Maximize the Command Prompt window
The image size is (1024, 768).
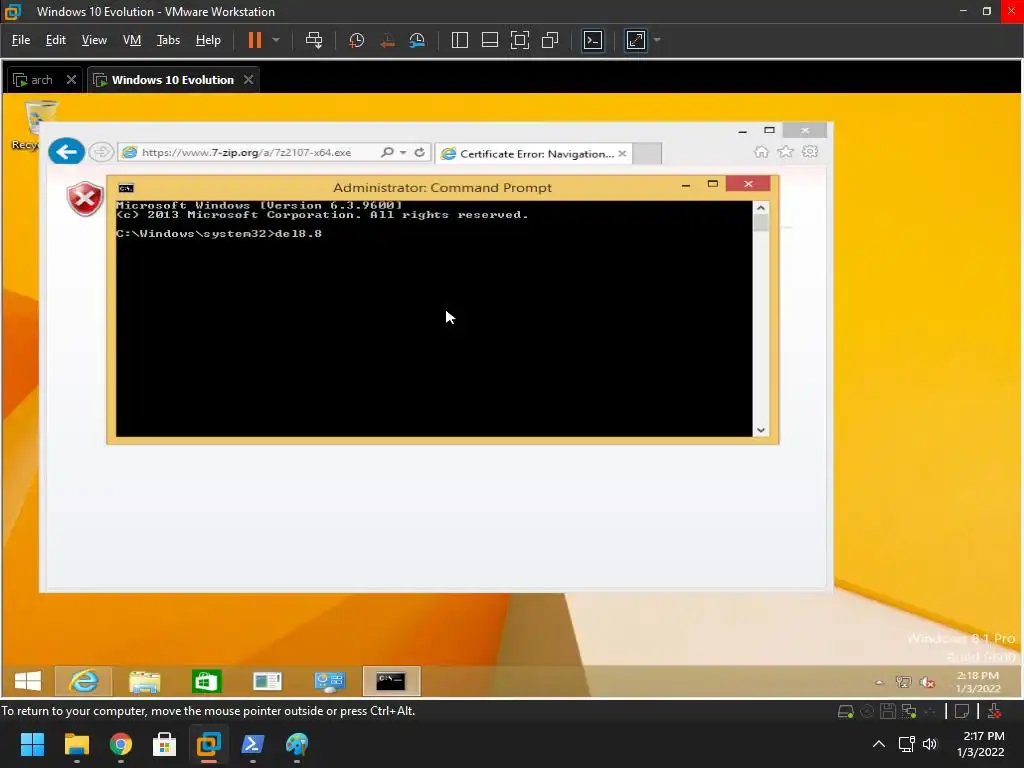coord(712,184)
